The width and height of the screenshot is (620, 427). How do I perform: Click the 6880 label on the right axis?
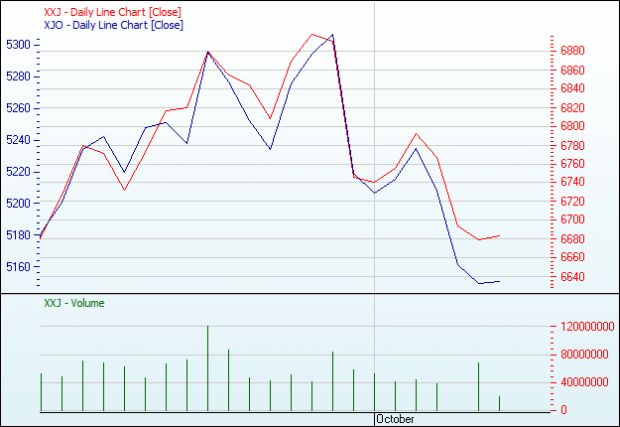[x=573, y=51]
